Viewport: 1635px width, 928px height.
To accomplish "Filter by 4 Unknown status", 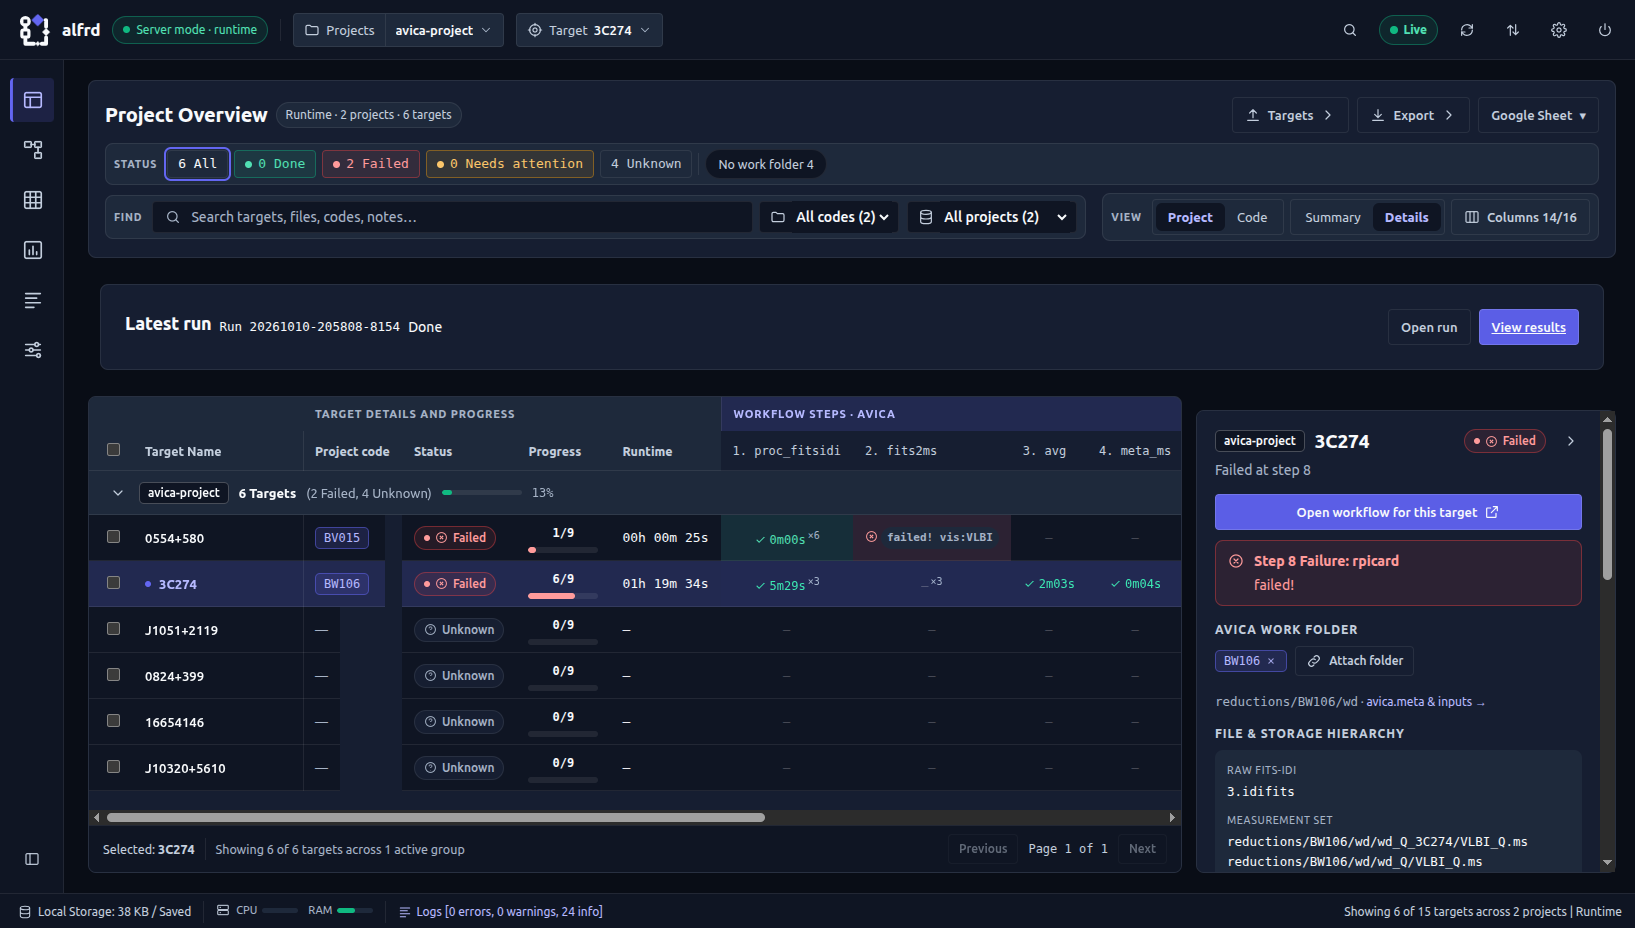I will [646, 164].
